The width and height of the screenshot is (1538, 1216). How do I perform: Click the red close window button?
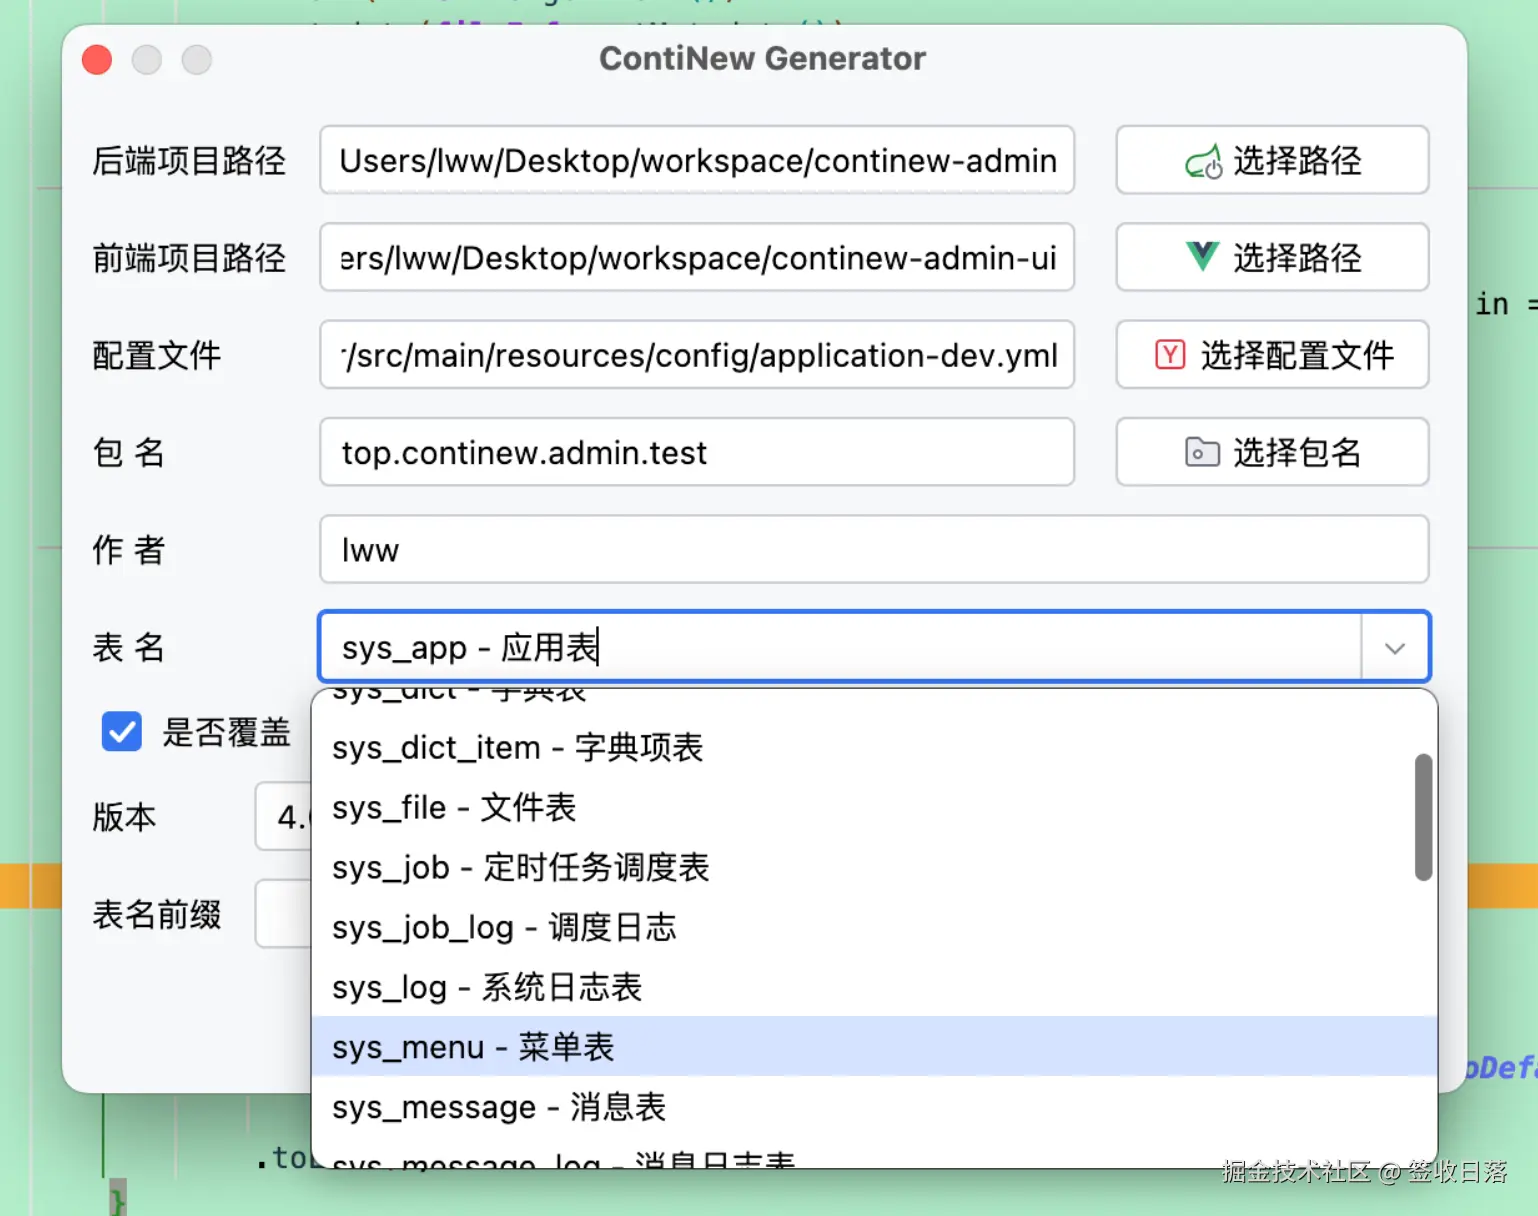pos(97,60)
